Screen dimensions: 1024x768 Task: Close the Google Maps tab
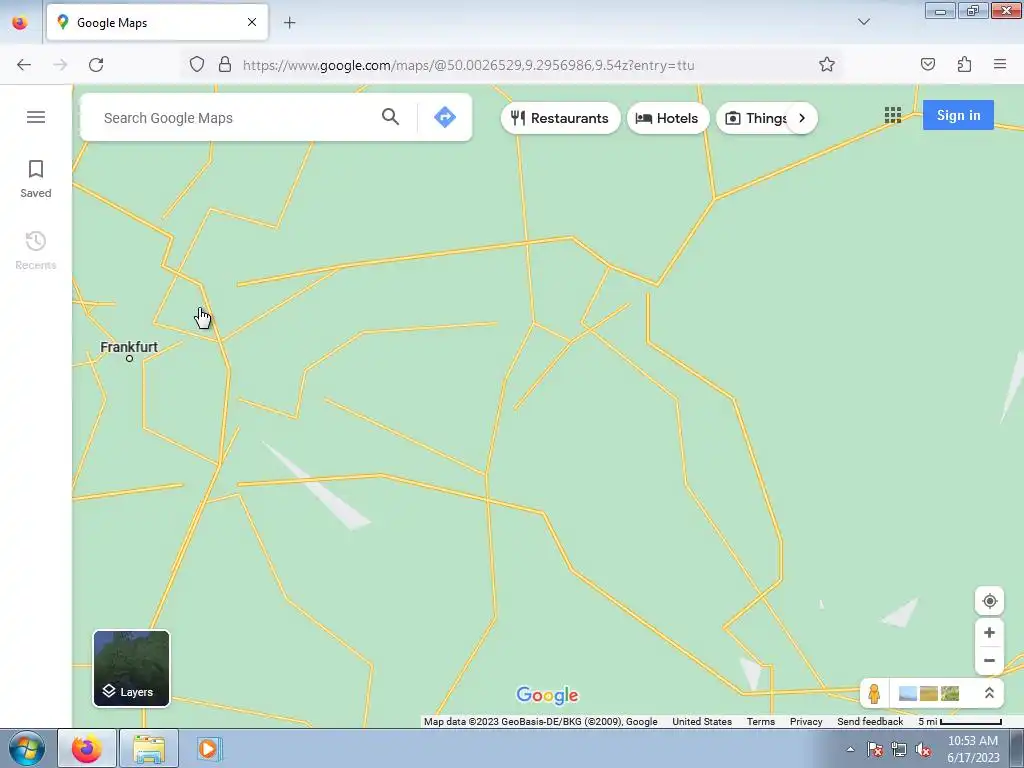tap(251, 22)
